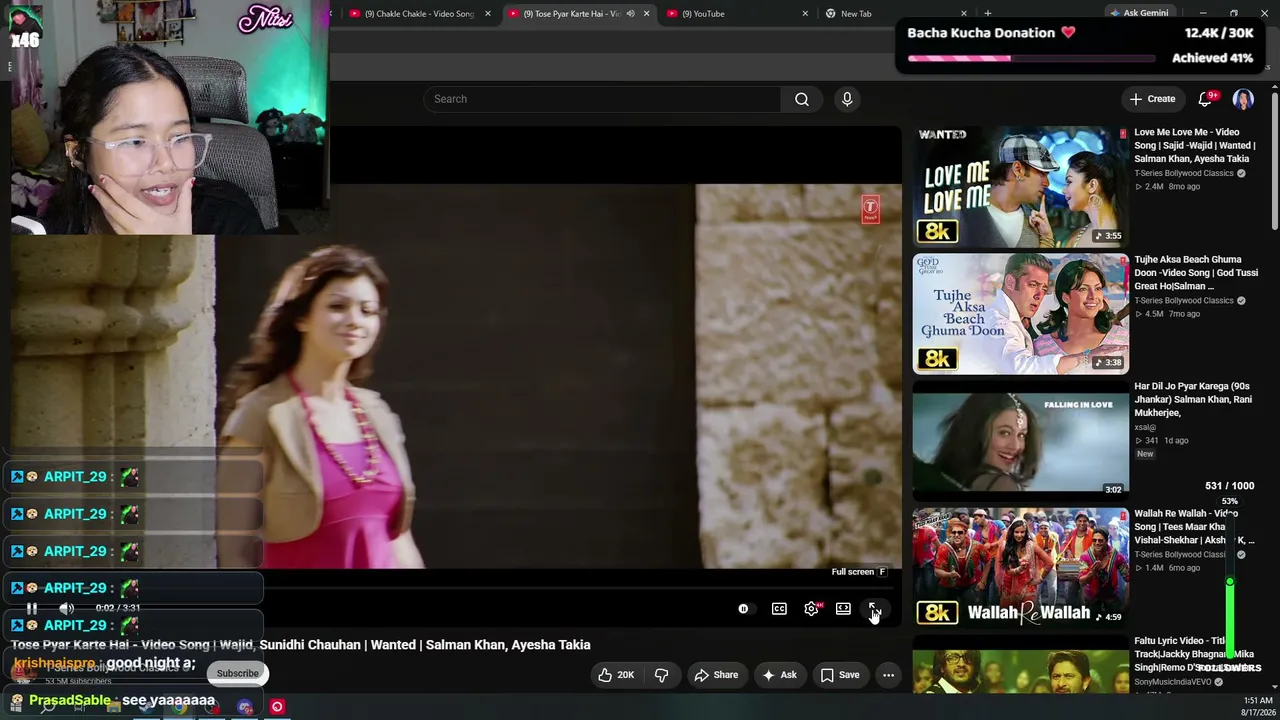1280x720 pixels.
Task: Open the red circular app in taskbar
Action: [x=277, y=707]
